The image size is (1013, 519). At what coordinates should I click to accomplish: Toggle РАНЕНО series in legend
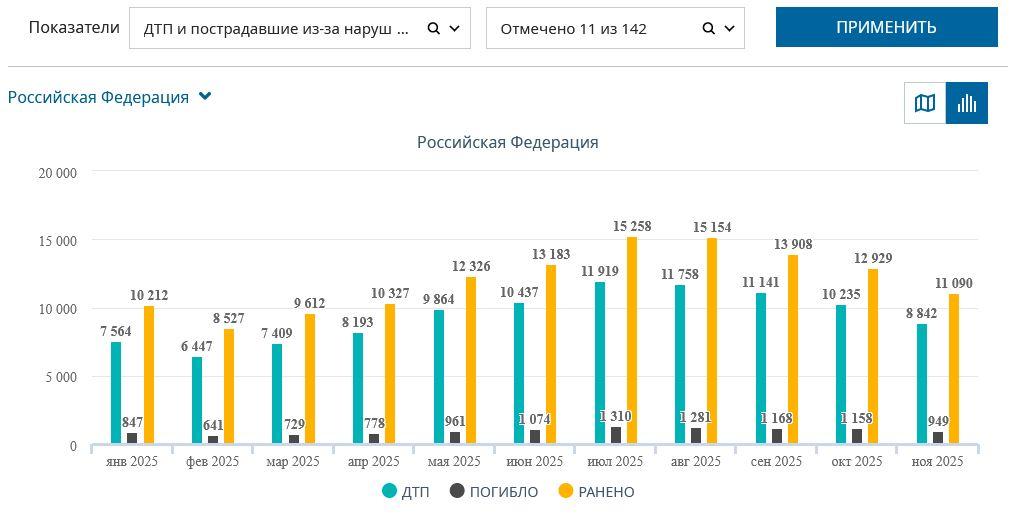point(595,492)
